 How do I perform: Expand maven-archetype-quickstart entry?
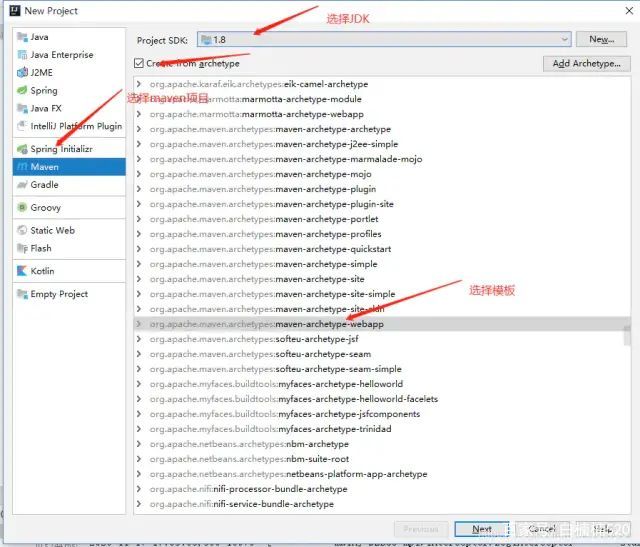pyautogui.click(x=139, y=249)
